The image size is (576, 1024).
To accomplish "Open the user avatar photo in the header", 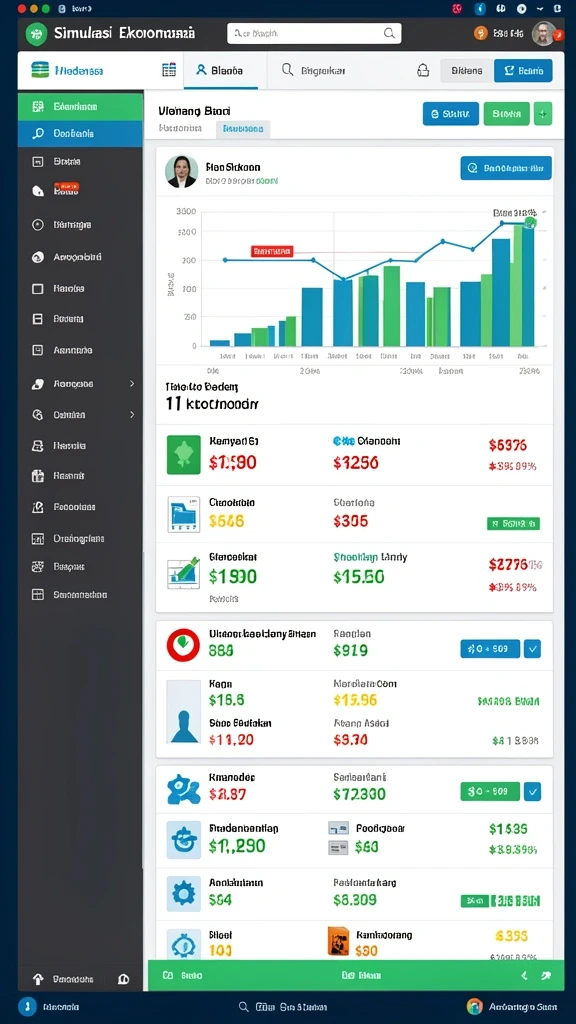I will pos(543,33).
